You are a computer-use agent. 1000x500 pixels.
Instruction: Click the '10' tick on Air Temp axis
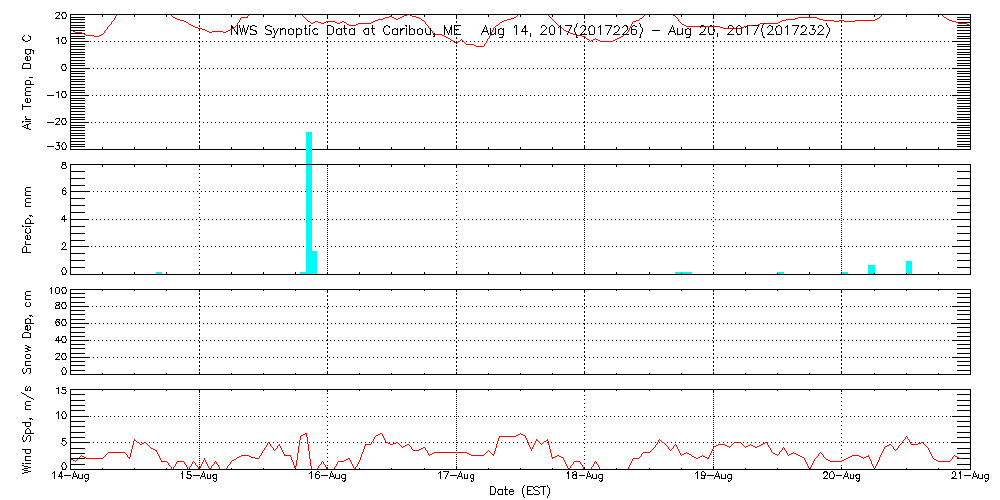pos(60,40)
